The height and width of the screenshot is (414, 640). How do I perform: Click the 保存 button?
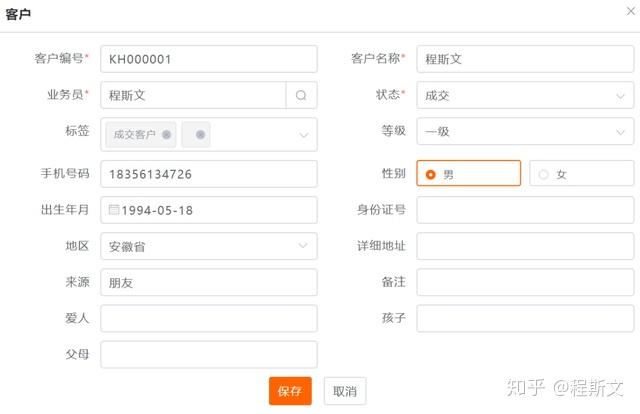click(290, 391)
